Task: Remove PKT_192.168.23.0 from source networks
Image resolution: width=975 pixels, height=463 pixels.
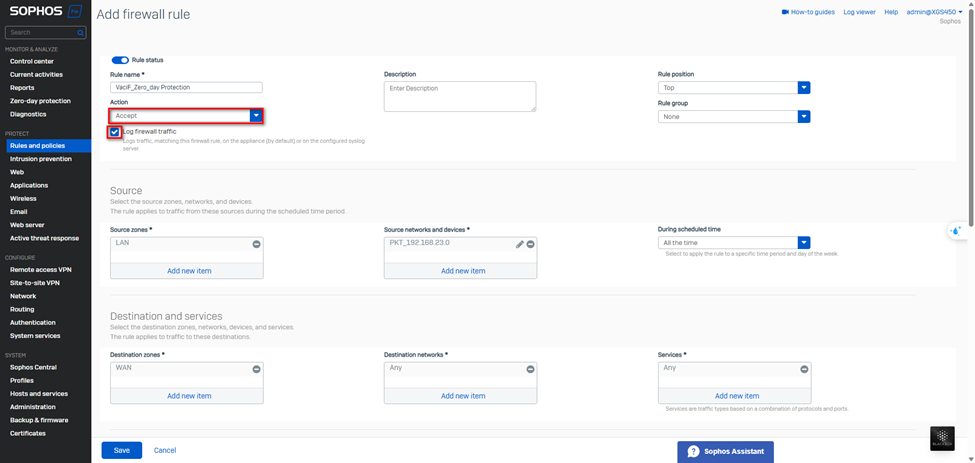Action: click(x=530, y=244)
